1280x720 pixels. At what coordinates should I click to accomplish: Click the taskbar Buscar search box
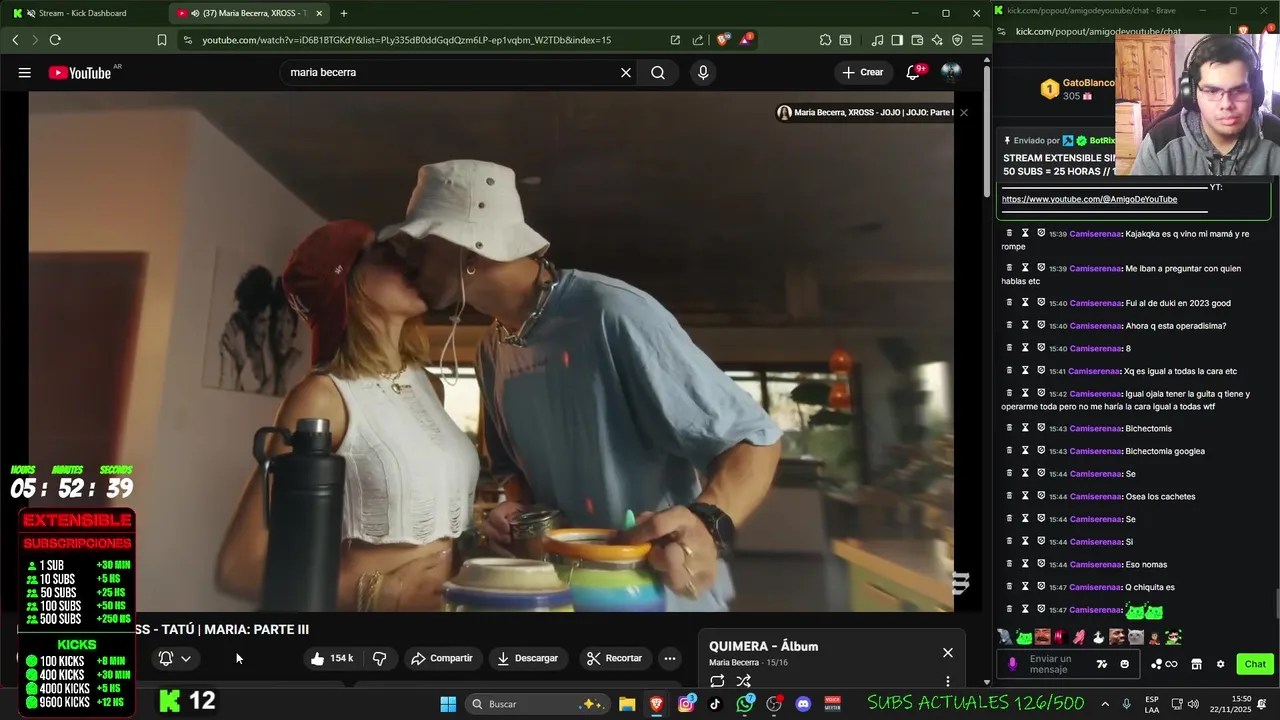[x=538, y=704]
